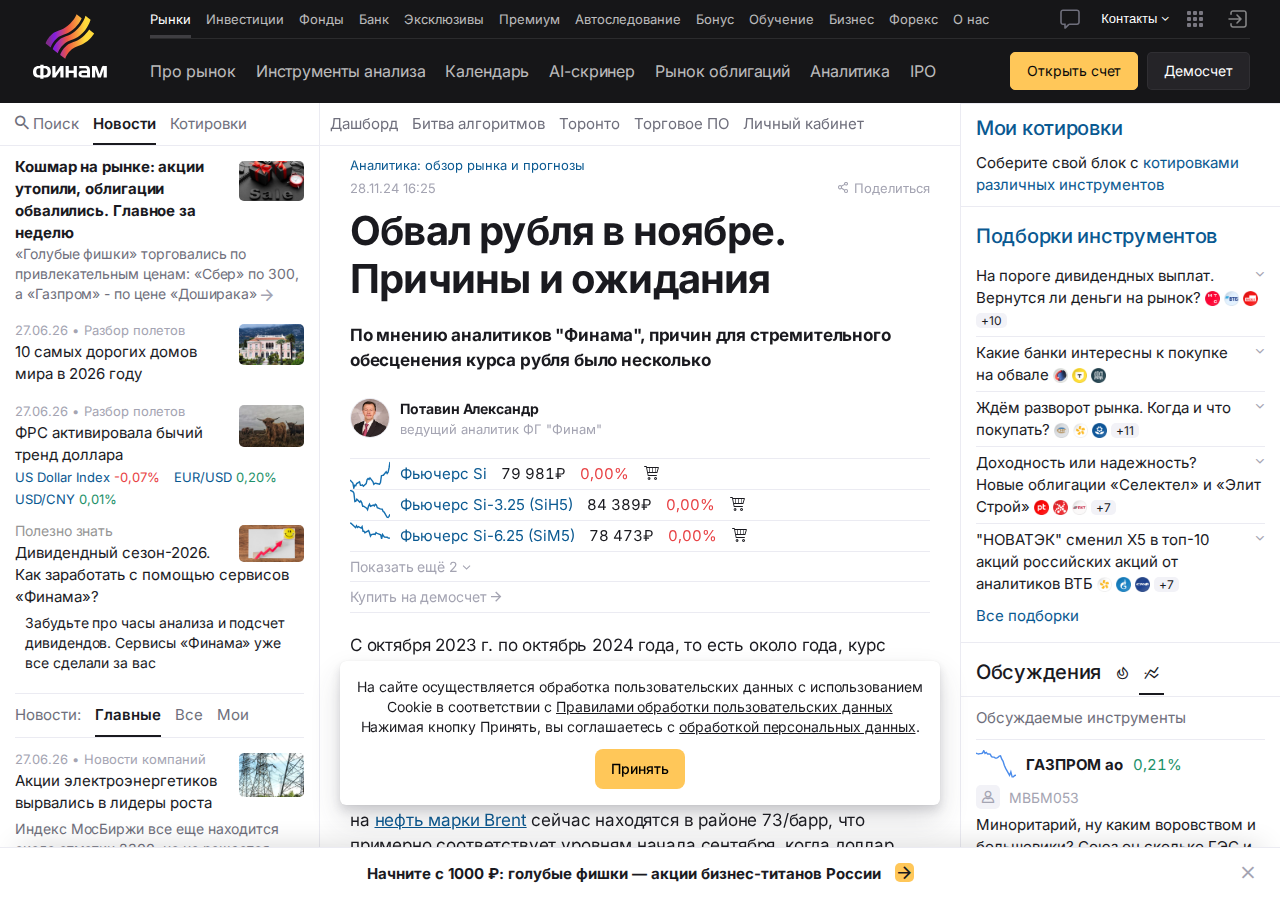Open Правилами обработки пользовательских данных link
Image resolution: width=1280 pixels, height=900 pixels.
[724, 707]
